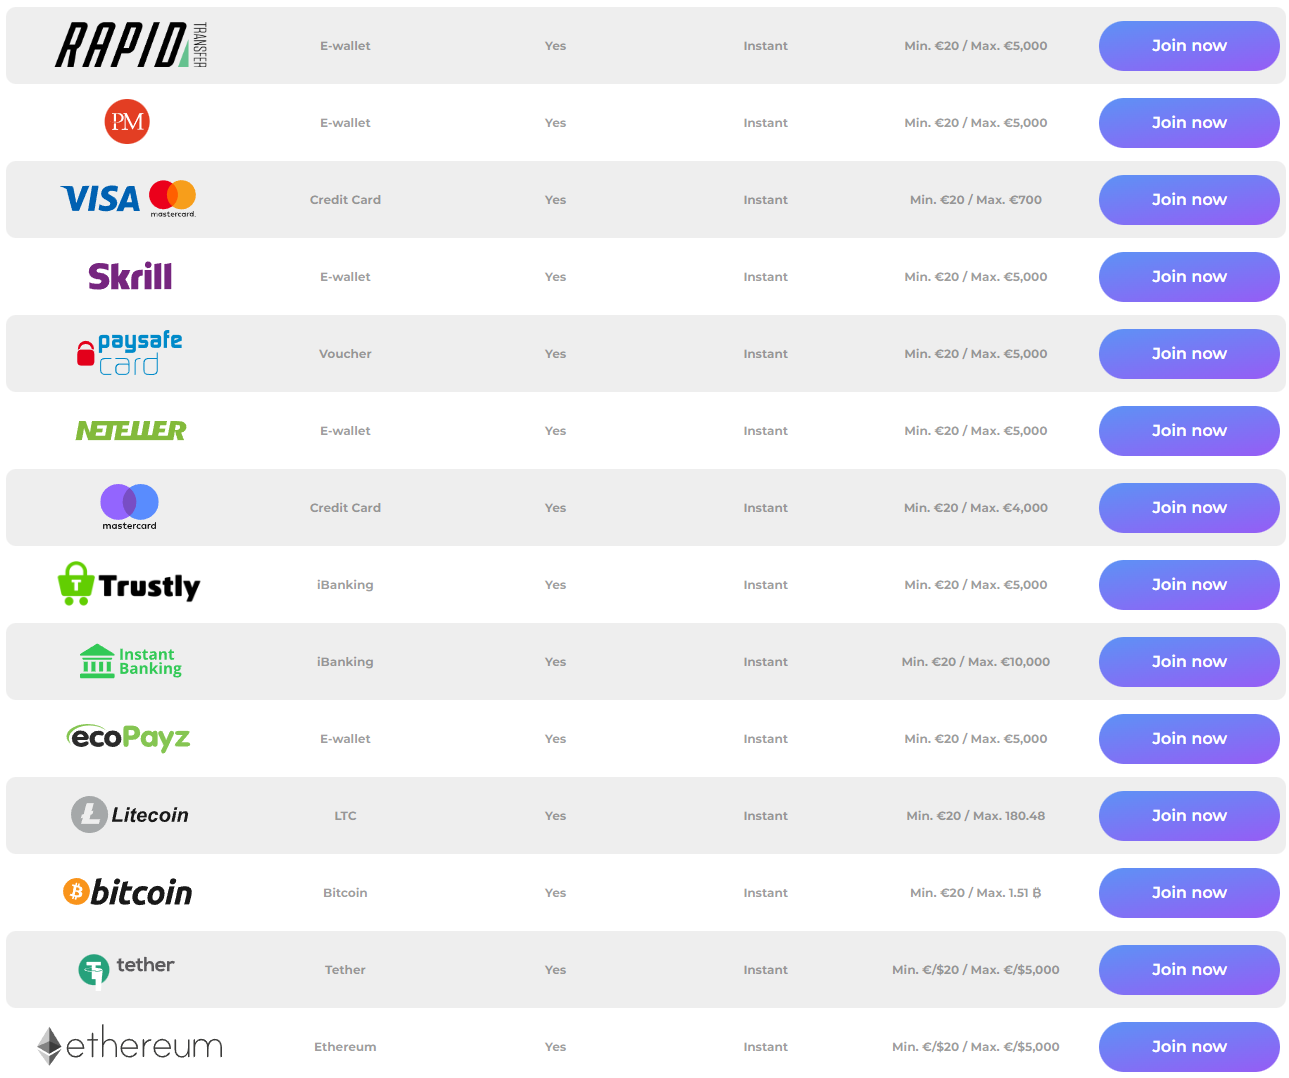Select the Neteller logo
Image resolution: width=1289 pixels, height=1078 pixels.
click(130, 430)
